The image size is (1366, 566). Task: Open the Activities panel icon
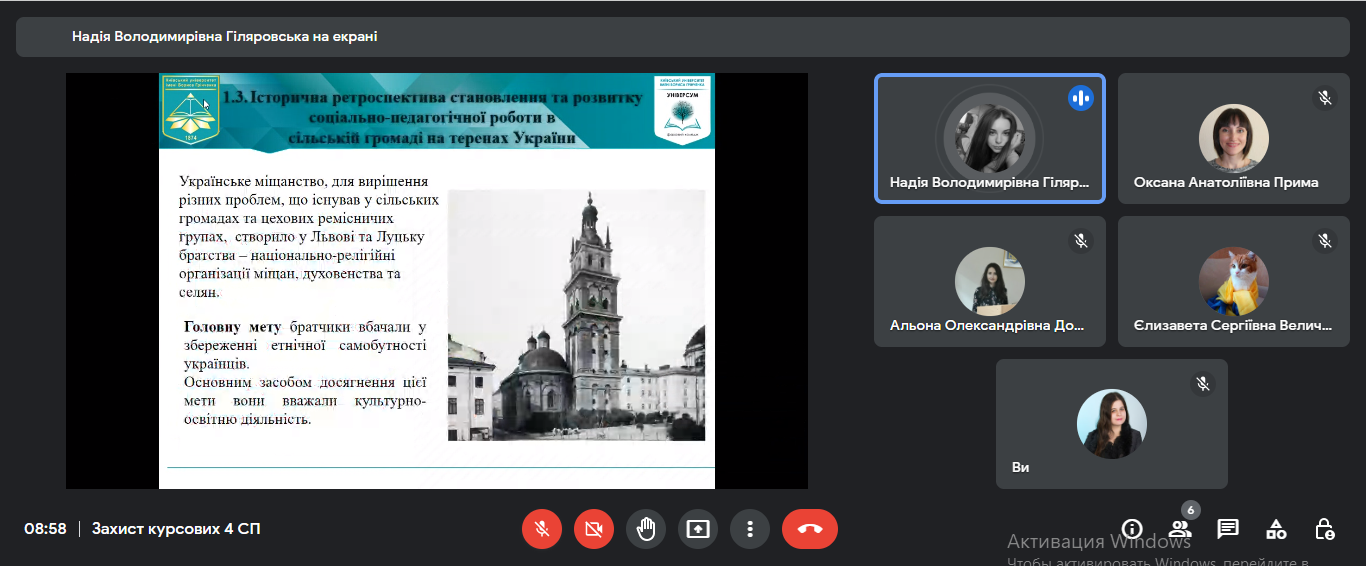click(1276, 529)
